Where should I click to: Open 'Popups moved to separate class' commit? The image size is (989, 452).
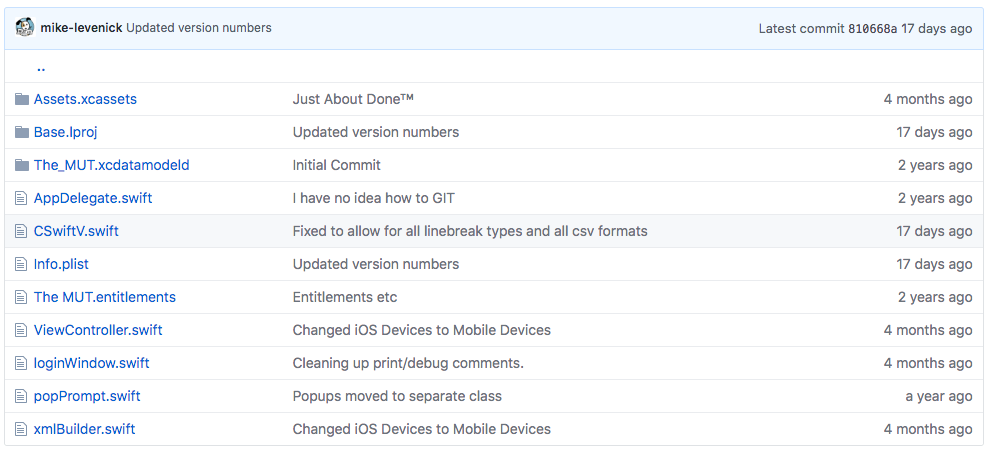point(397,396)
